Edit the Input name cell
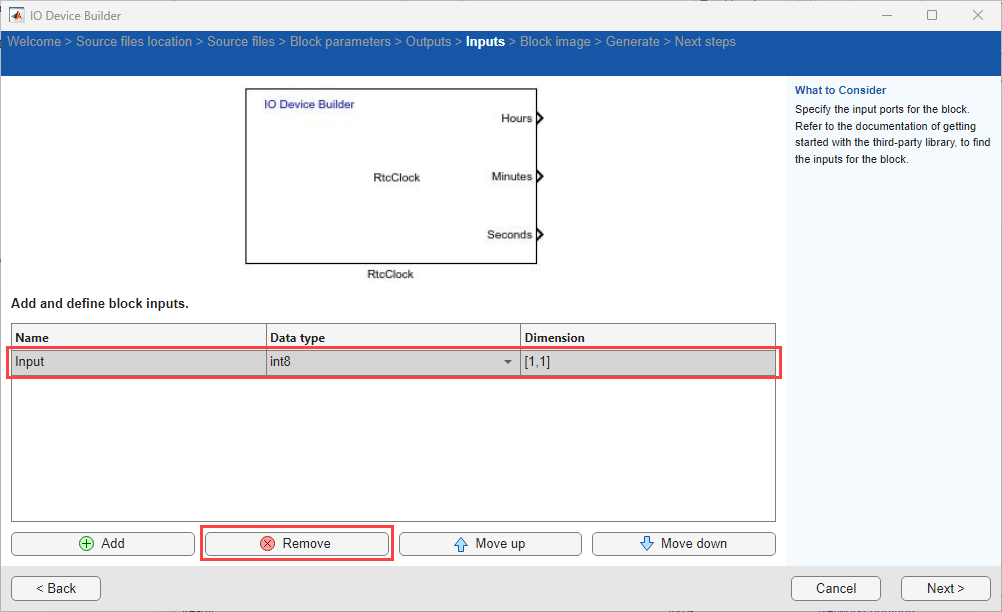This screenshot has height=612, width=1002. (138, 362)
